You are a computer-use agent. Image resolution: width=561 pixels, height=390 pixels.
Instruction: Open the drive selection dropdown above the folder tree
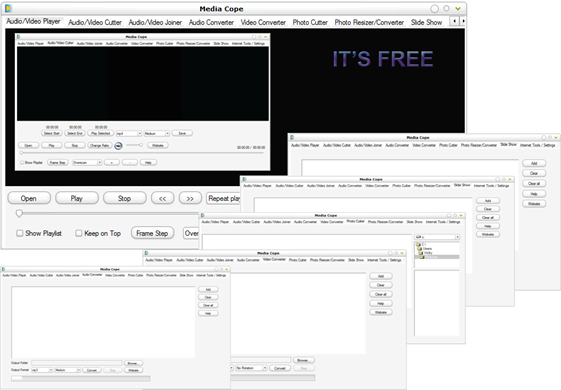[x=437, y=237]
